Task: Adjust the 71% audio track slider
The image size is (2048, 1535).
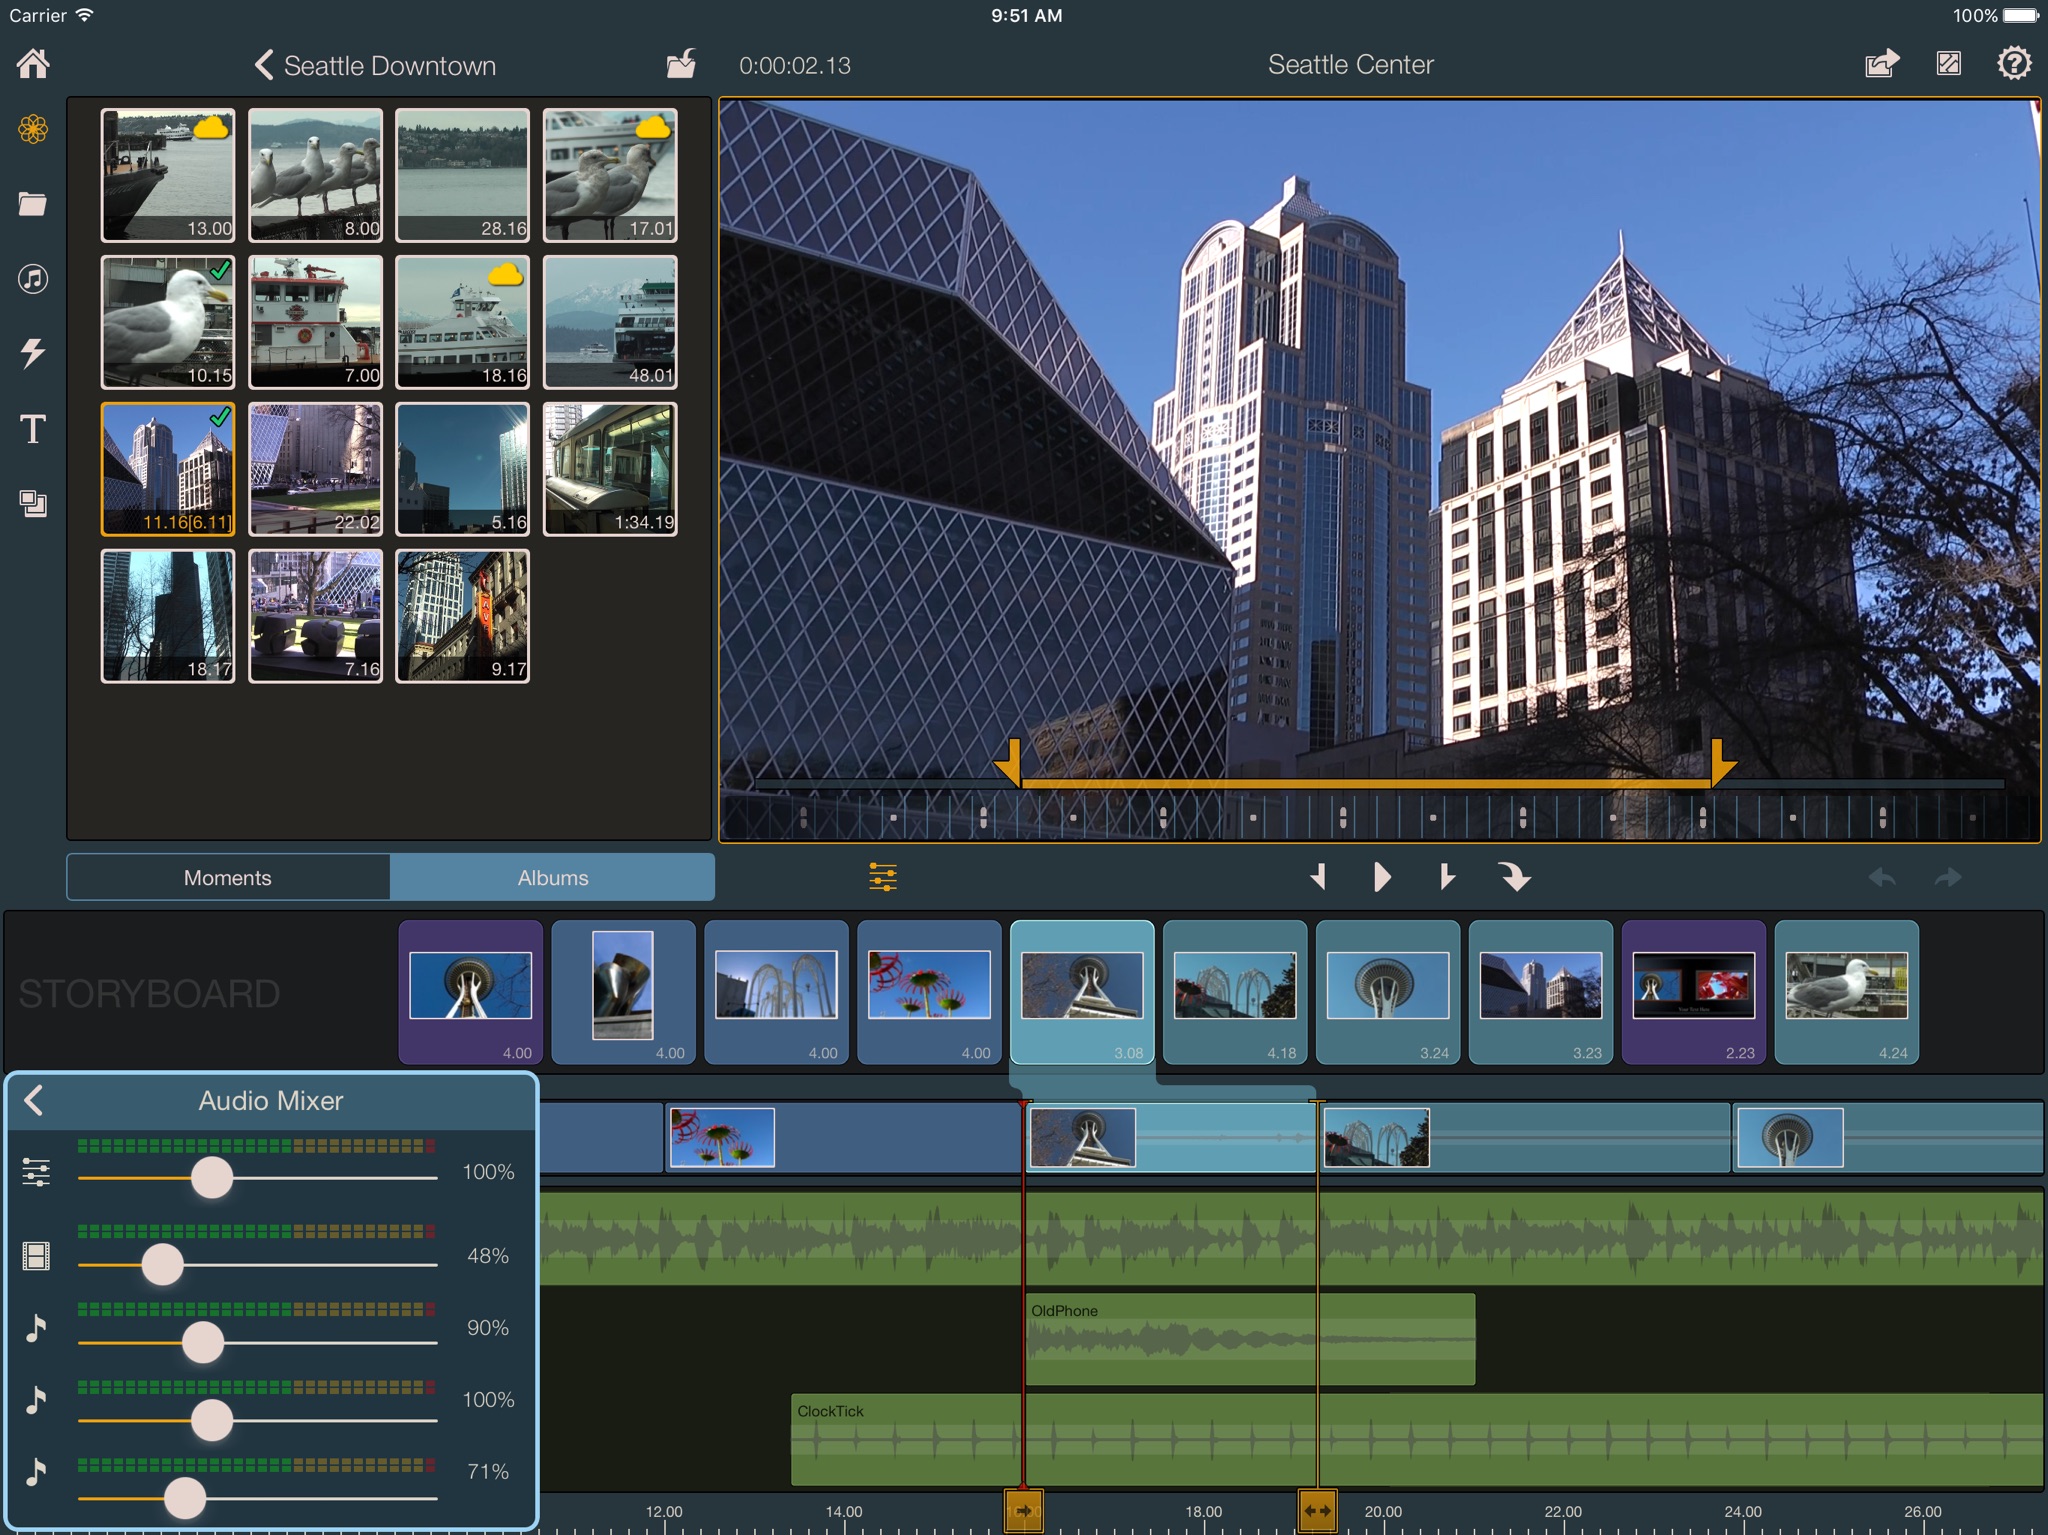Action: [x=185, y=1498]
